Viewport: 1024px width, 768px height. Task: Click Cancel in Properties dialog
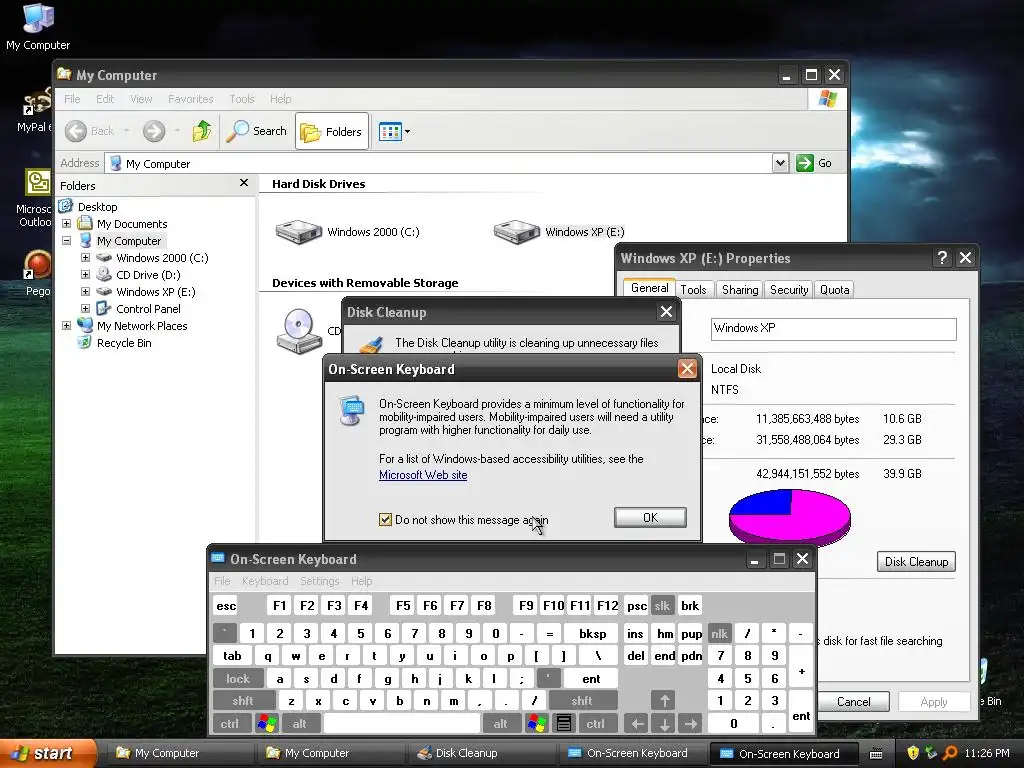853,701
